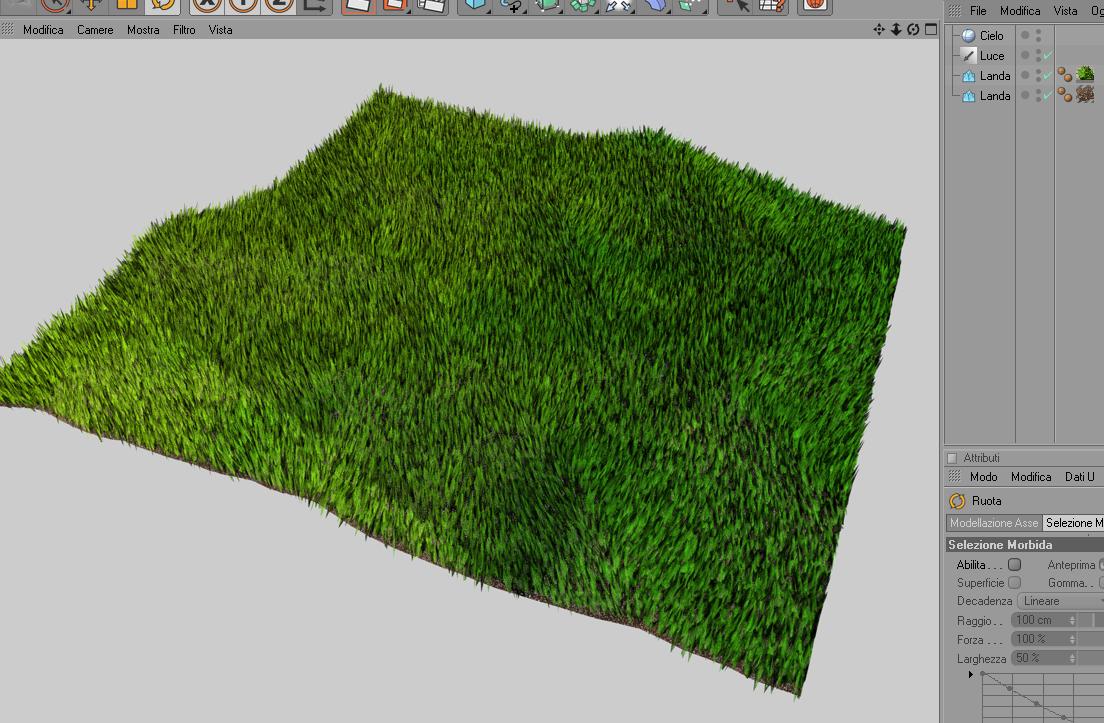Open the viewport Camere menu

(x=95, y=30)
